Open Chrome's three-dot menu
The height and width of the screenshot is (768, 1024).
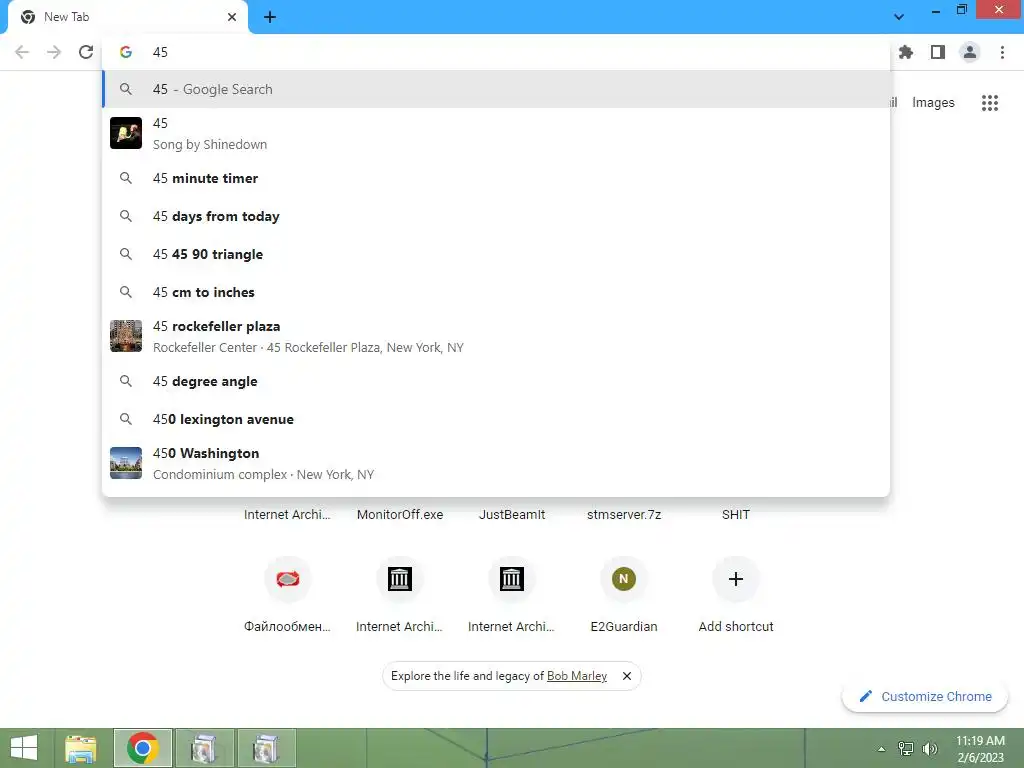point(1002,52)
